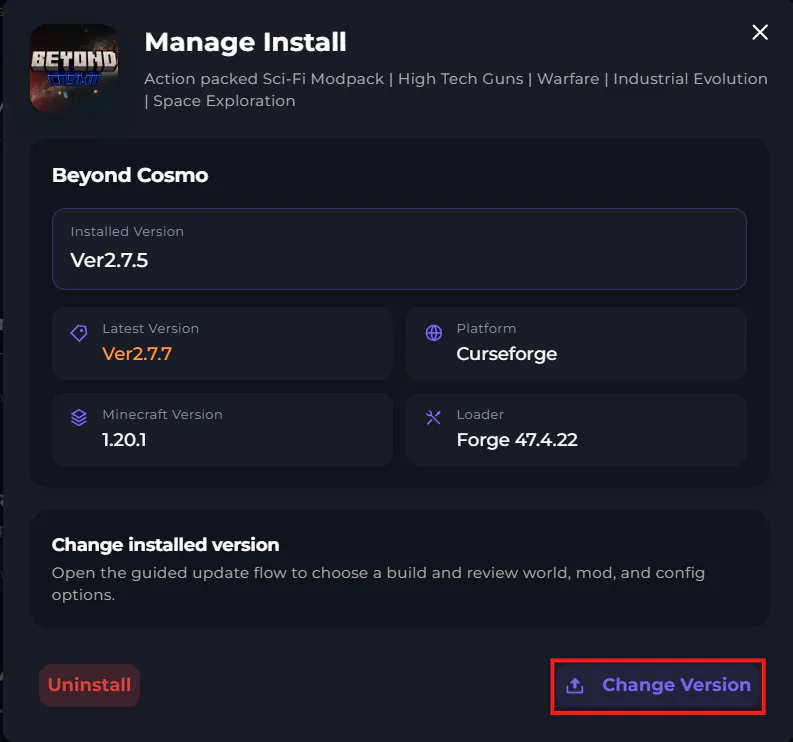Open the Change Version flow
The height and width of the screenshot is (742, 793).
click(658, 686)
